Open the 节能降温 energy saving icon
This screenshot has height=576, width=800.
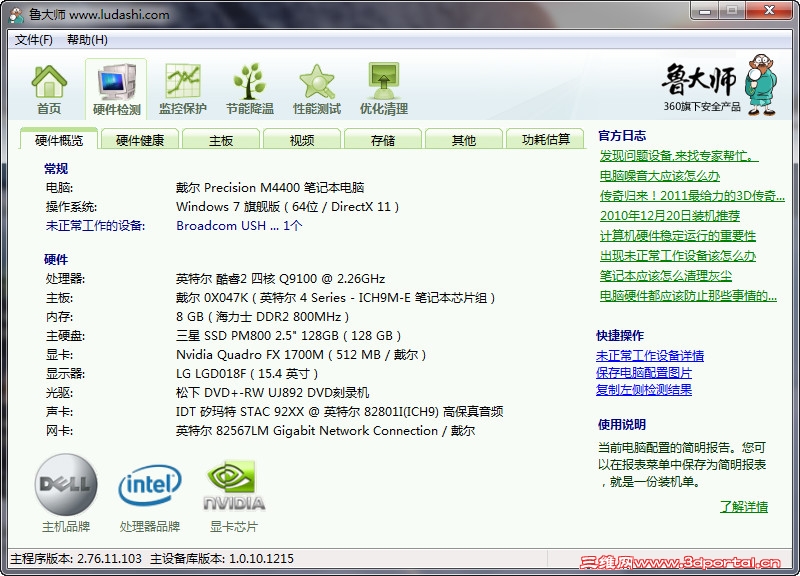pyautogui.click(x=249, y=89)
